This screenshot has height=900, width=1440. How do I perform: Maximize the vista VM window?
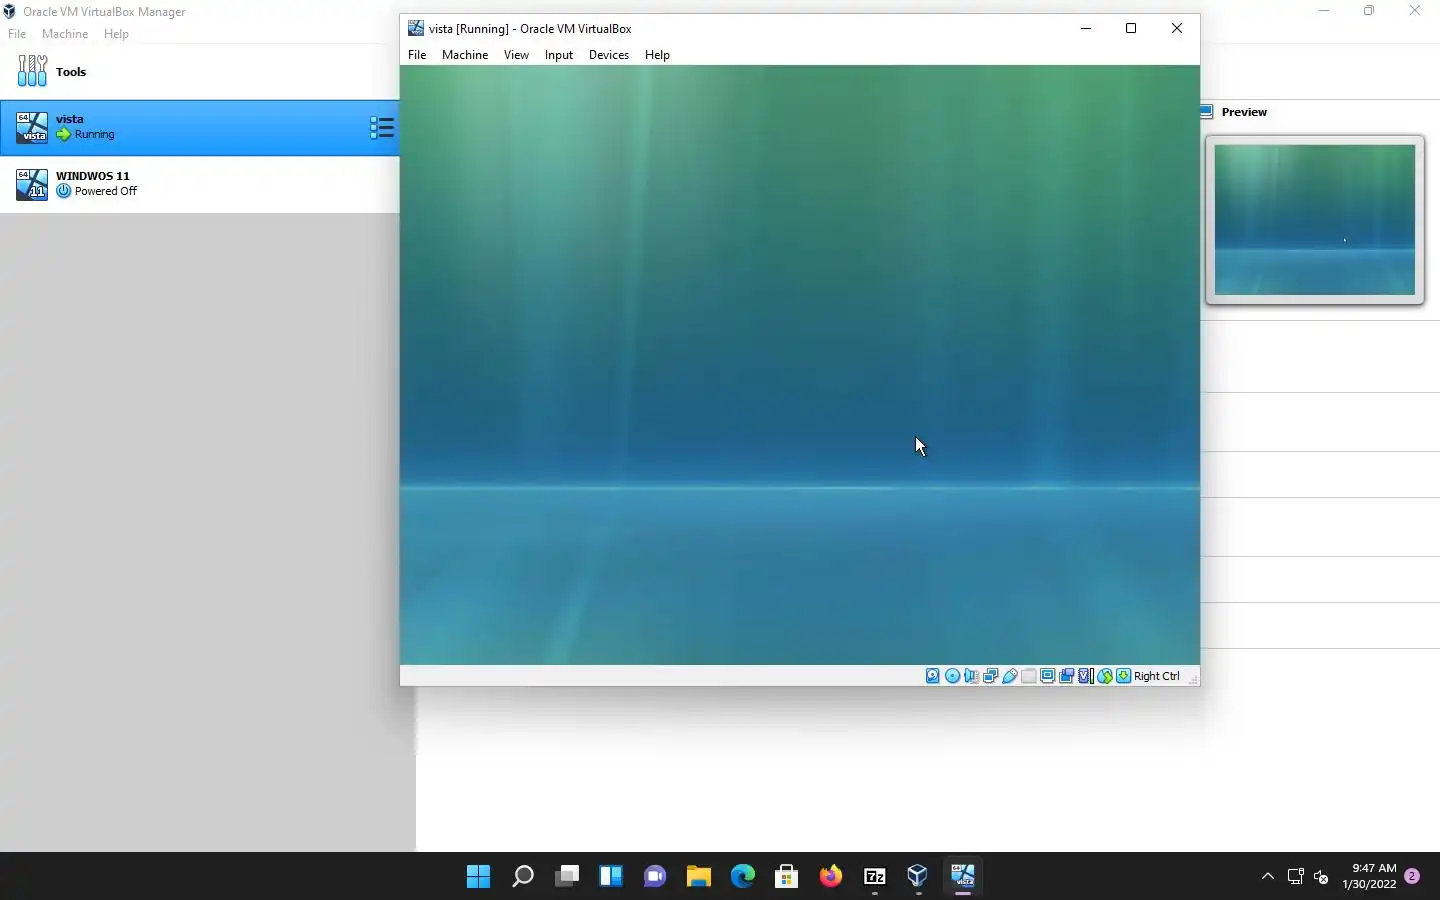coord(1131,28)
